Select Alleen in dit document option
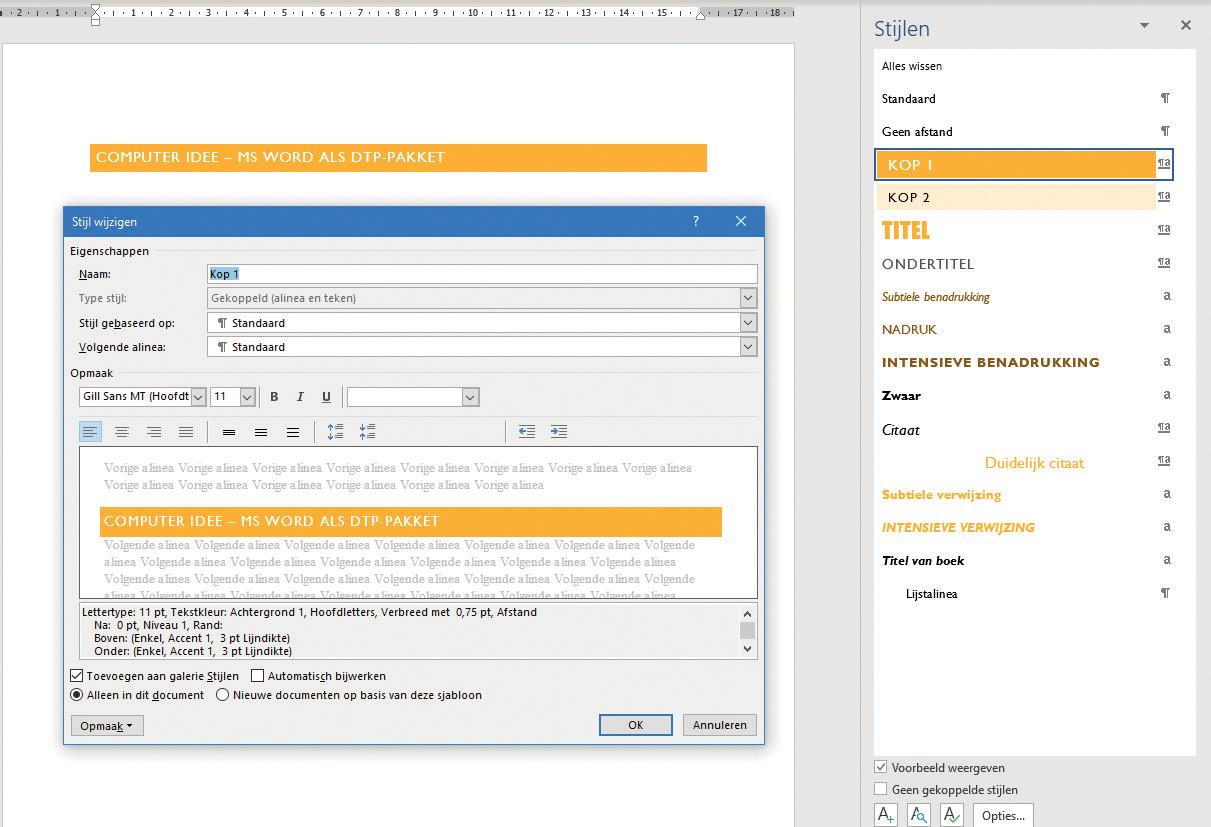Screen dimensions: 1211x827 coord(77,695)
